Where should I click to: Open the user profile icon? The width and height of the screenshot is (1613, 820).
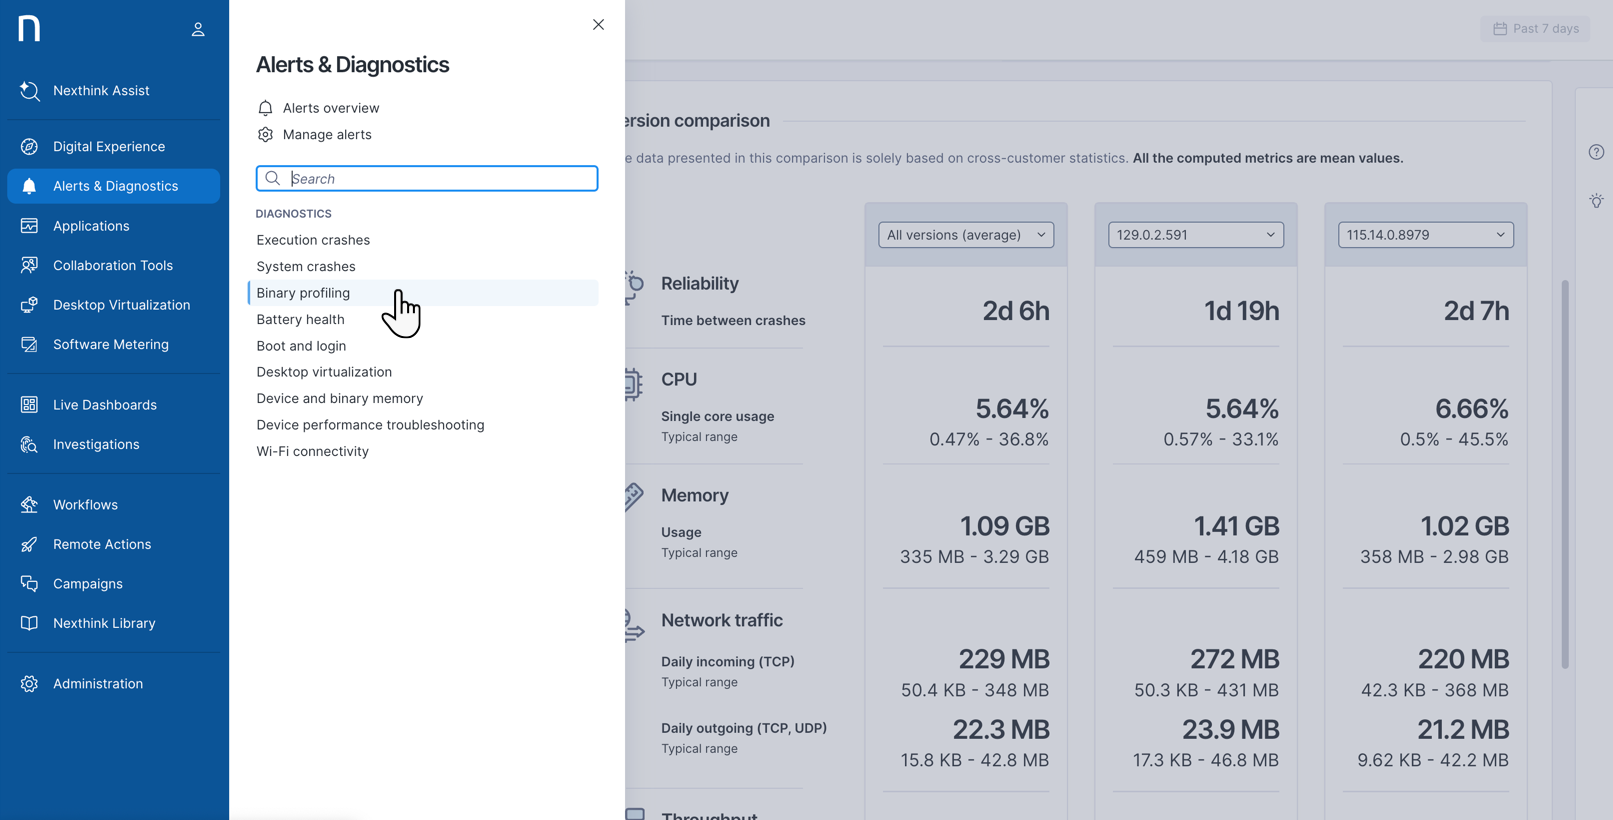(x=198, y=29)
